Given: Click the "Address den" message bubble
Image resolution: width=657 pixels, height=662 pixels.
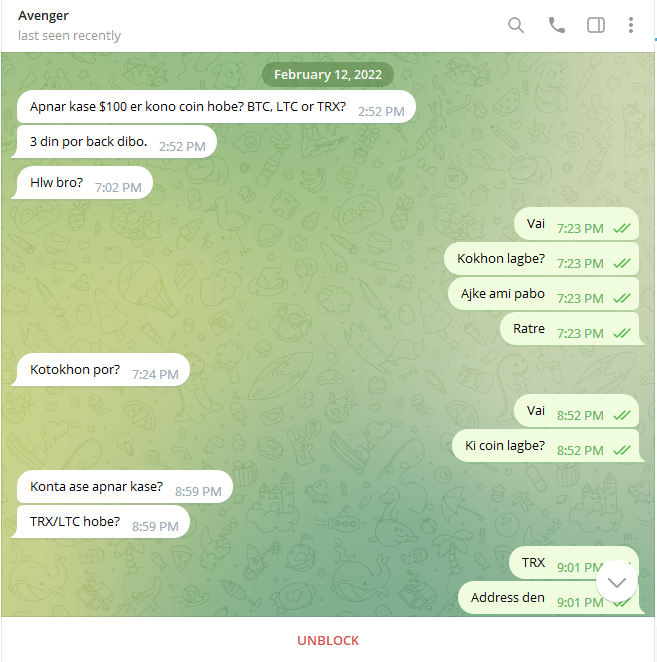Looking at the screenshot, I should 551,598.
